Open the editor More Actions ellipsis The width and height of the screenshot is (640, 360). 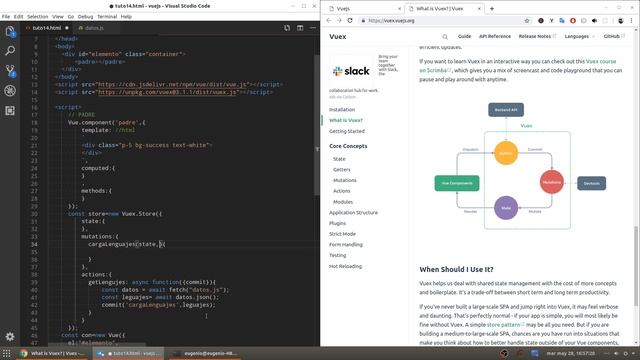pos(313,28)
